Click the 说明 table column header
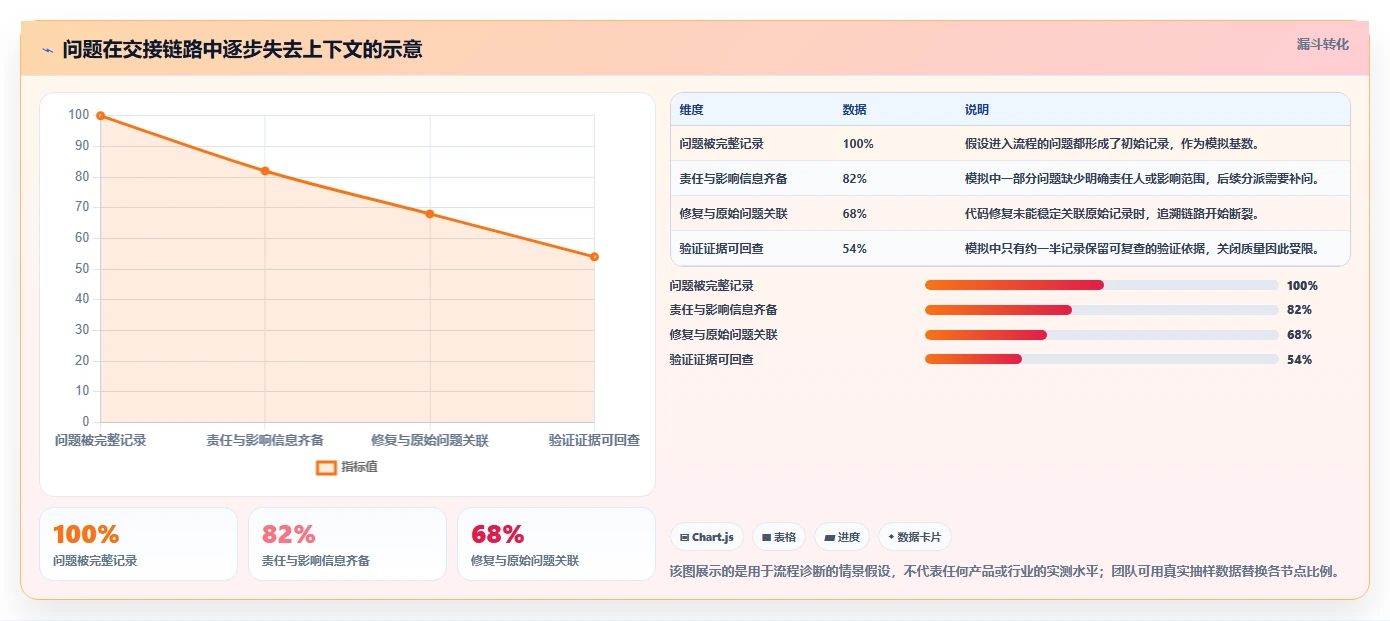The height and width of the screenshot is (621, 1390). (977, 110)
